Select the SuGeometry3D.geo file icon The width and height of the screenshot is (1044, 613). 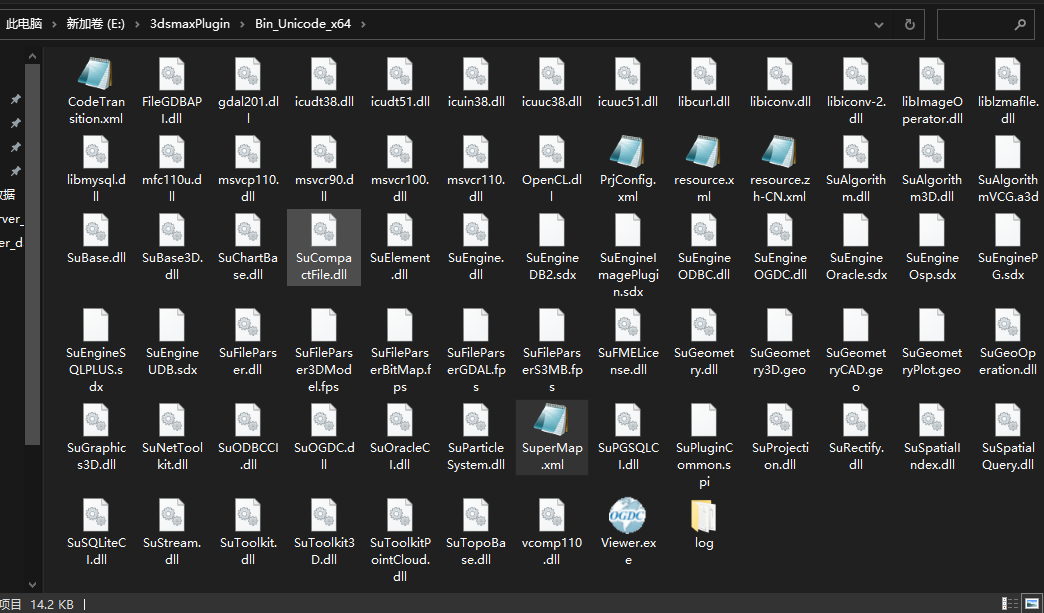780,325
